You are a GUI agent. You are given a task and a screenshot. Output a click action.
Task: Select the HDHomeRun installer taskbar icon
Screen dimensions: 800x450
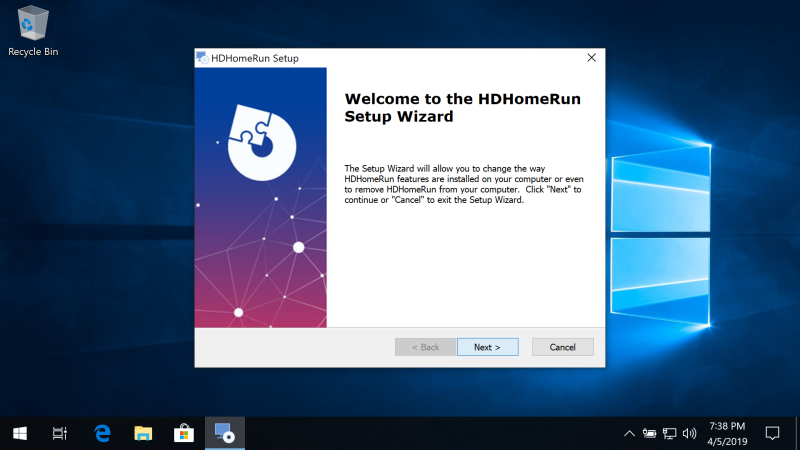coord(224,434)
